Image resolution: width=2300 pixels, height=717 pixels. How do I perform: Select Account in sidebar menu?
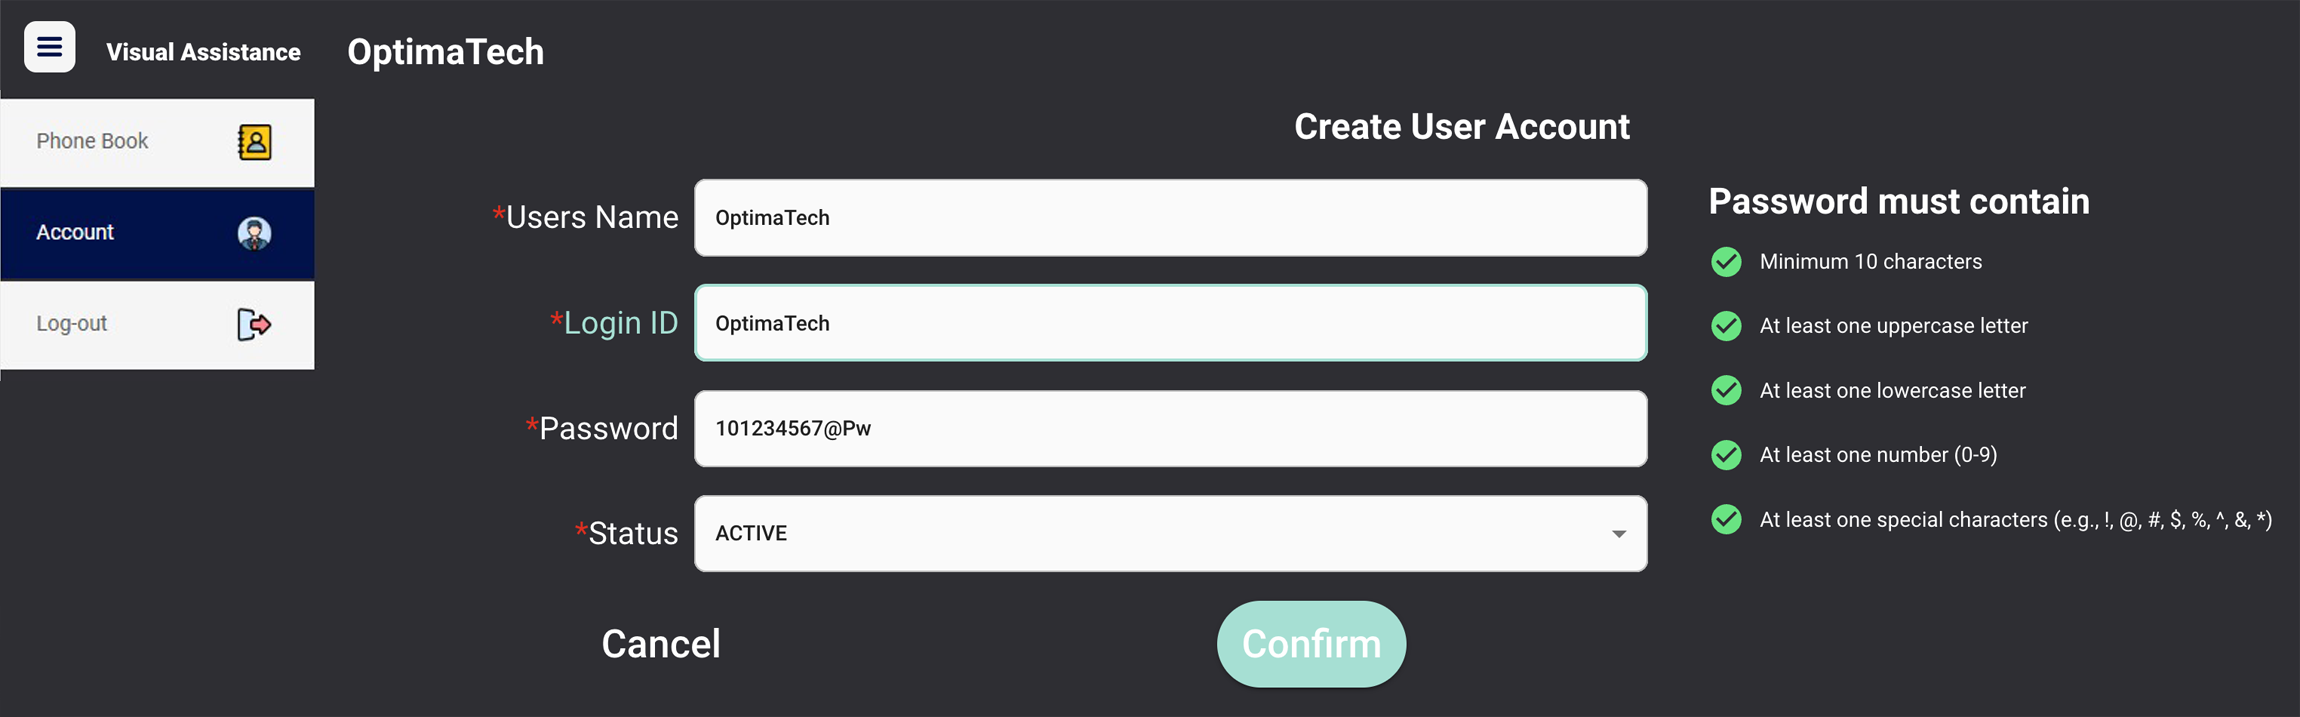pyautogui.click(x=157, y=233)
